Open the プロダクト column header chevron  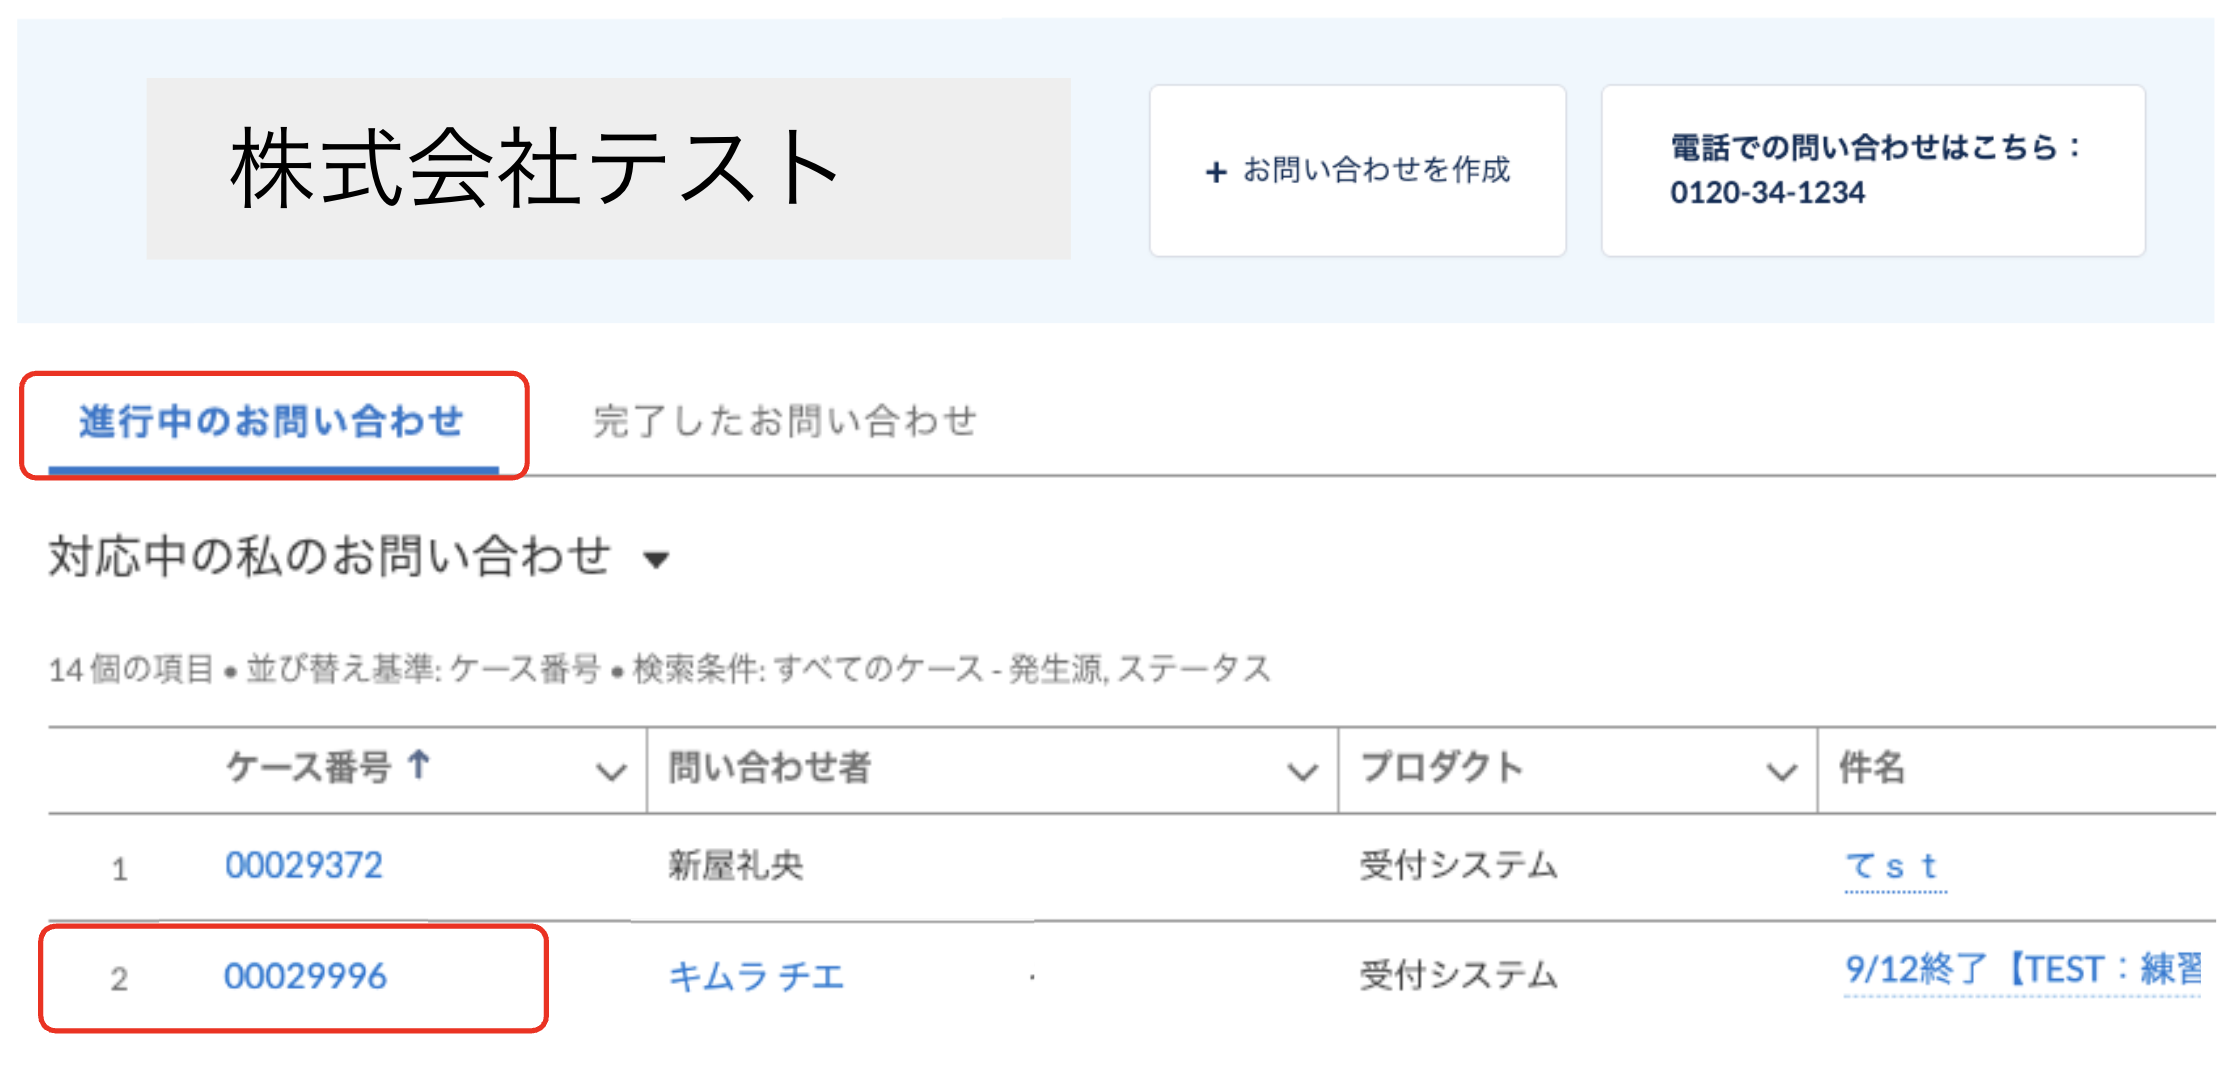tap(1779, 770)
